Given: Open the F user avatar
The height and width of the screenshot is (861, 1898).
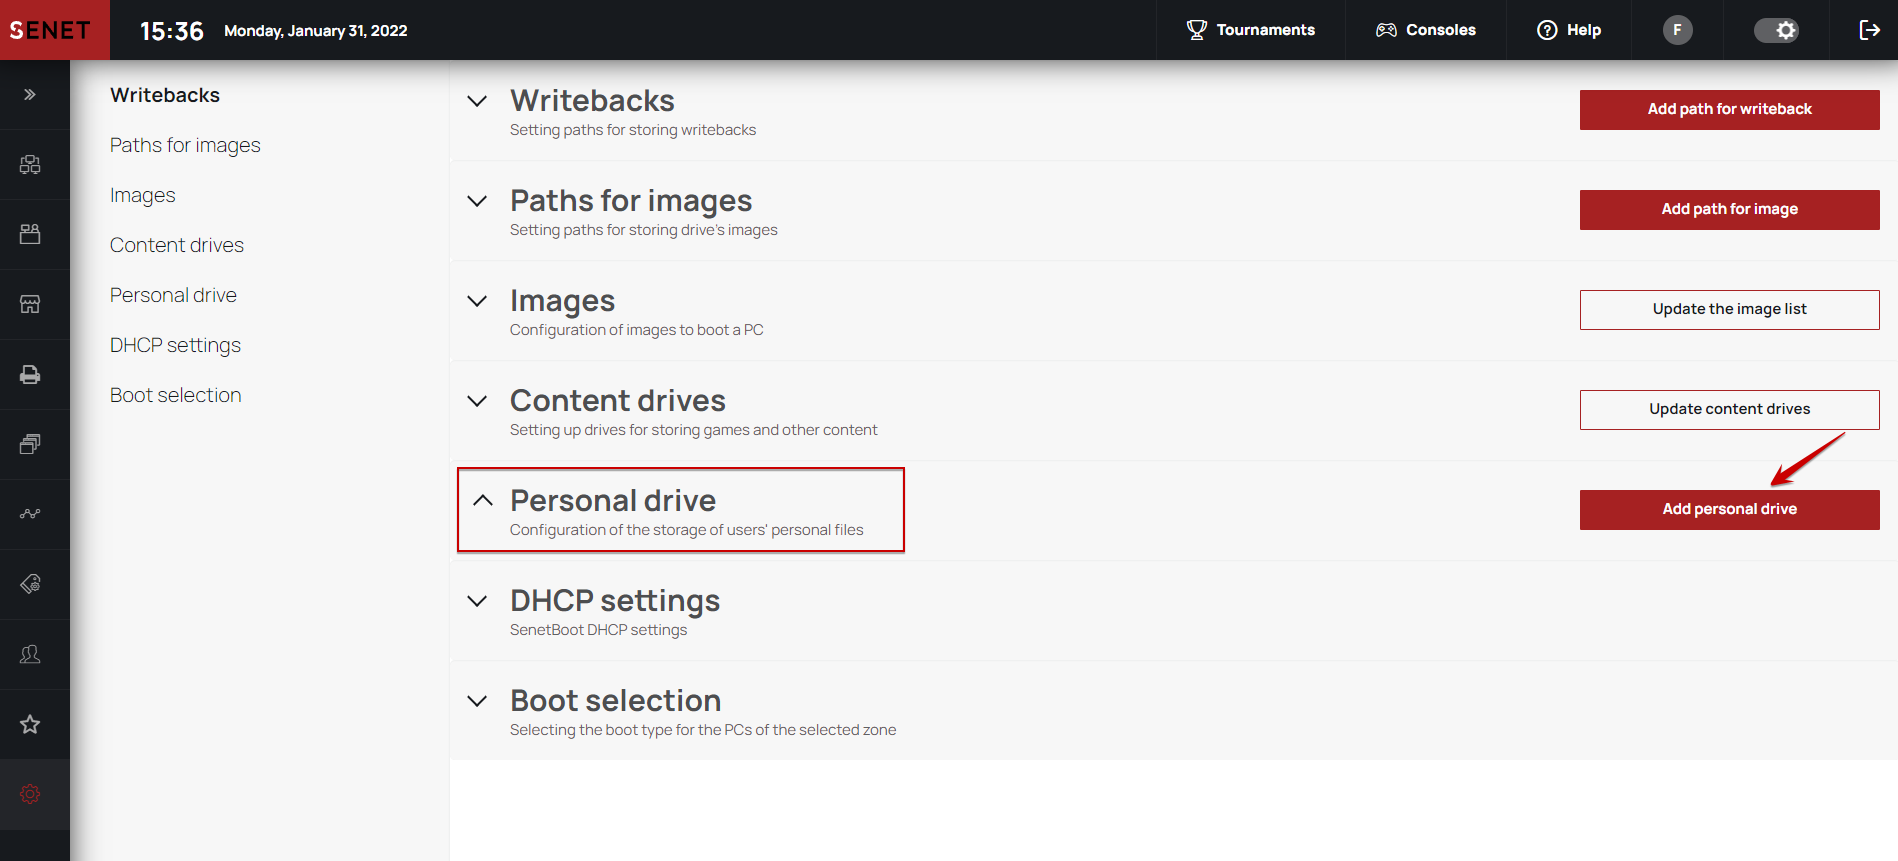Looking at the screenshot, I should pyautogui.click(x=1677, y=30).
